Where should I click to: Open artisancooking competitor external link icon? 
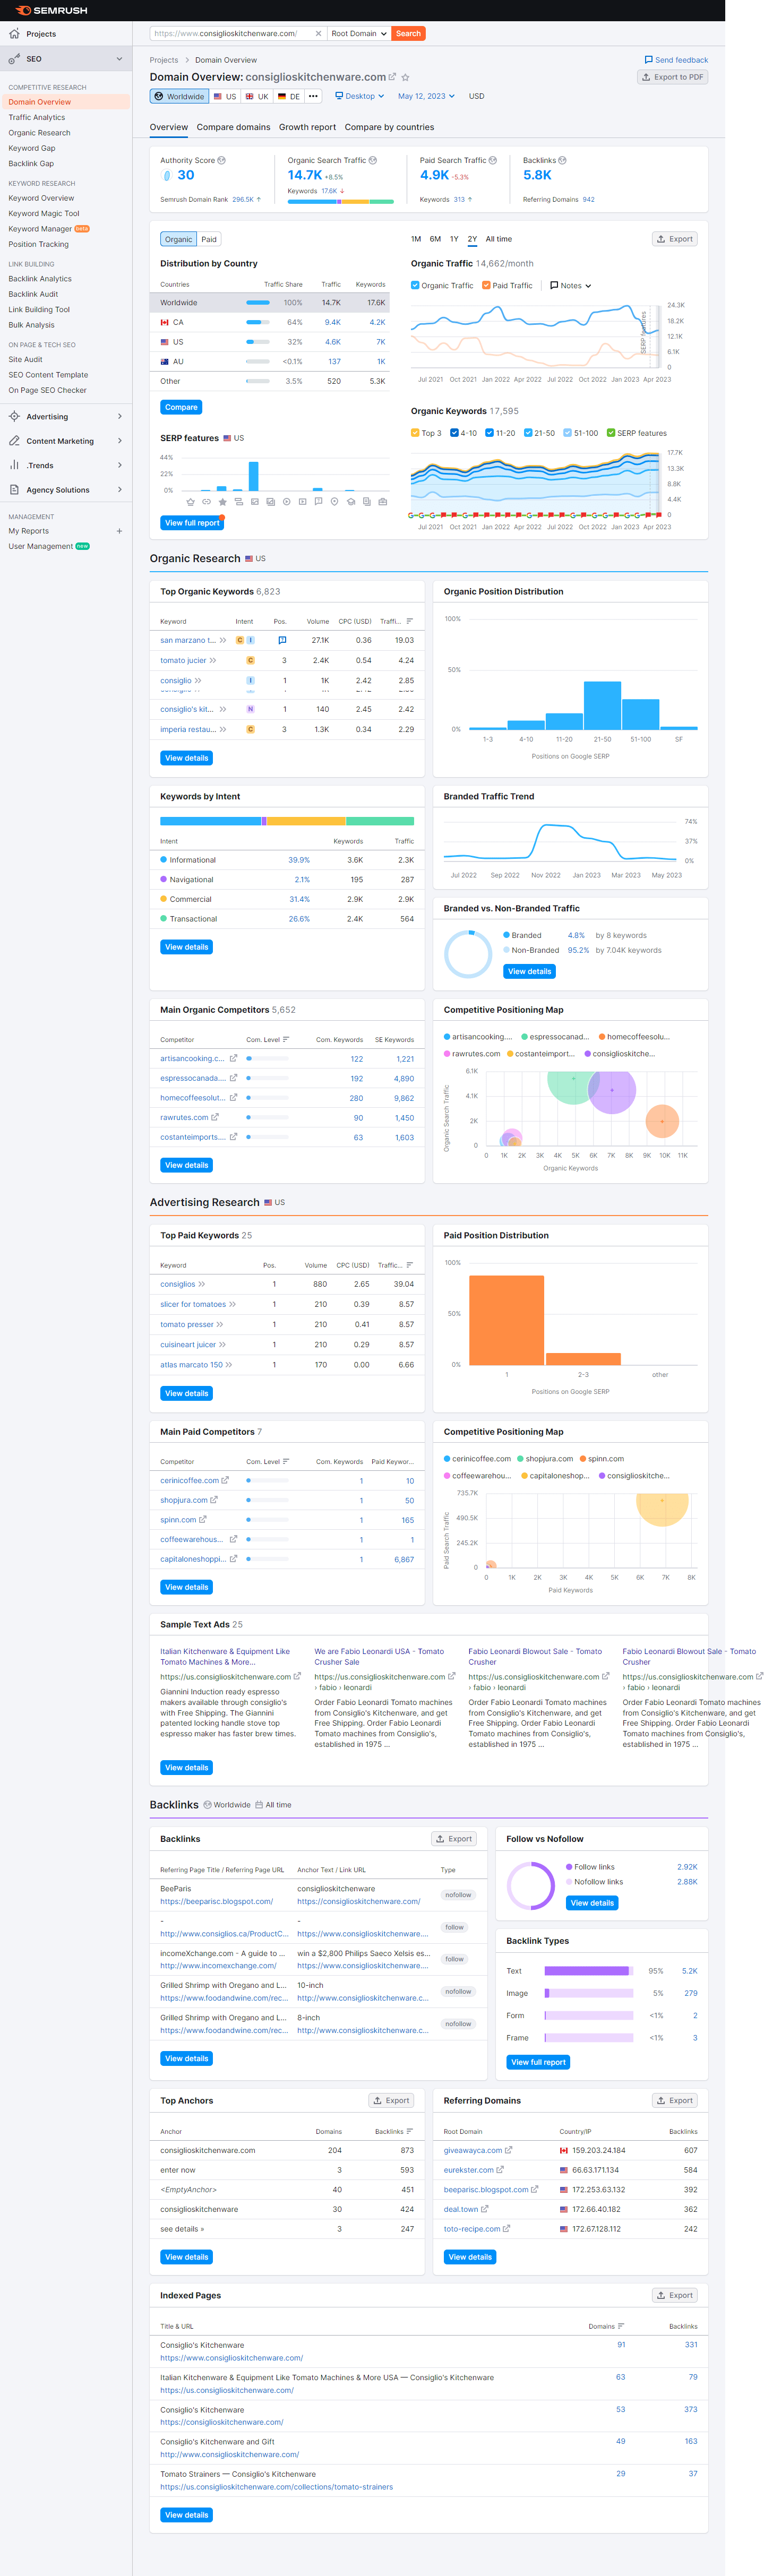pyautogui.click(x=234, y=1058)
